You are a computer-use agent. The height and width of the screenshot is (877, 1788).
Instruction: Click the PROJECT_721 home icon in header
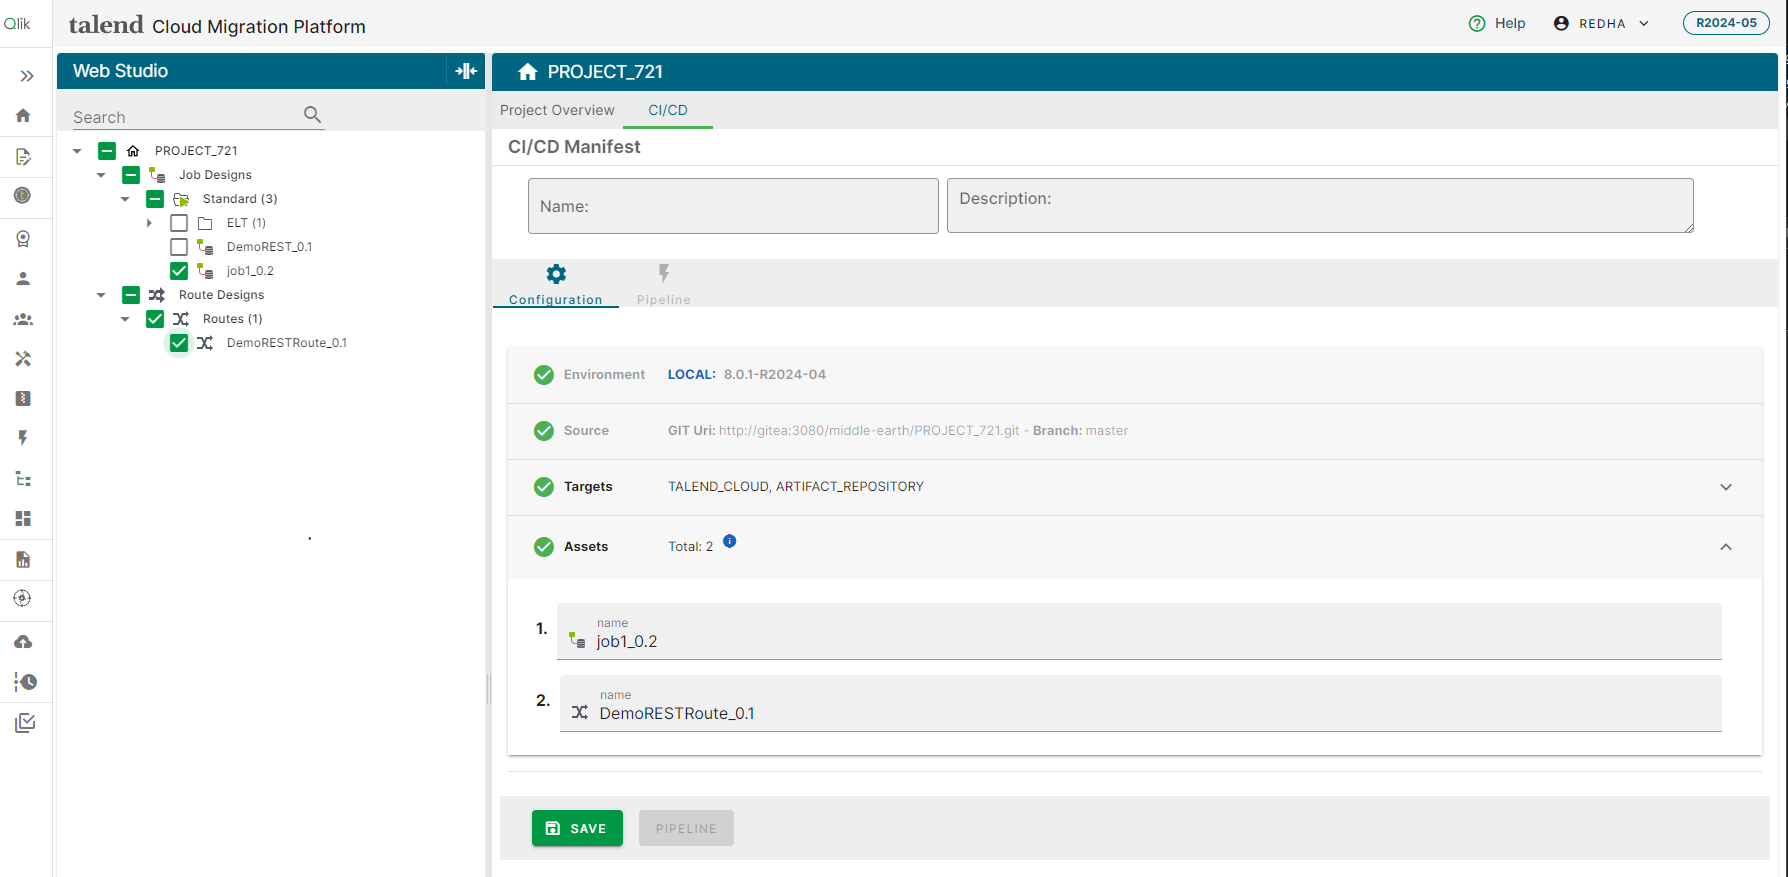point(528,72)
